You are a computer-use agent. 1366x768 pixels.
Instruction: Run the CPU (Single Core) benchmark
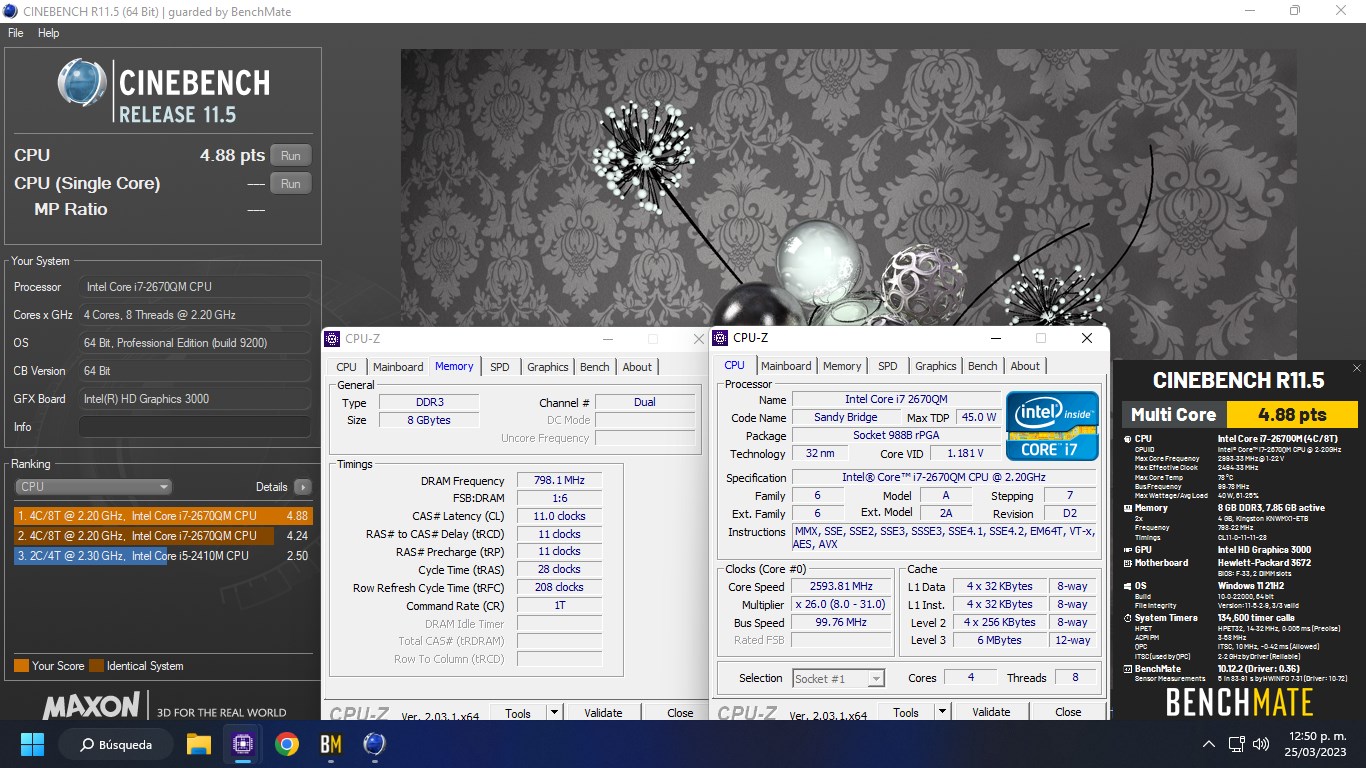(290, 183)
